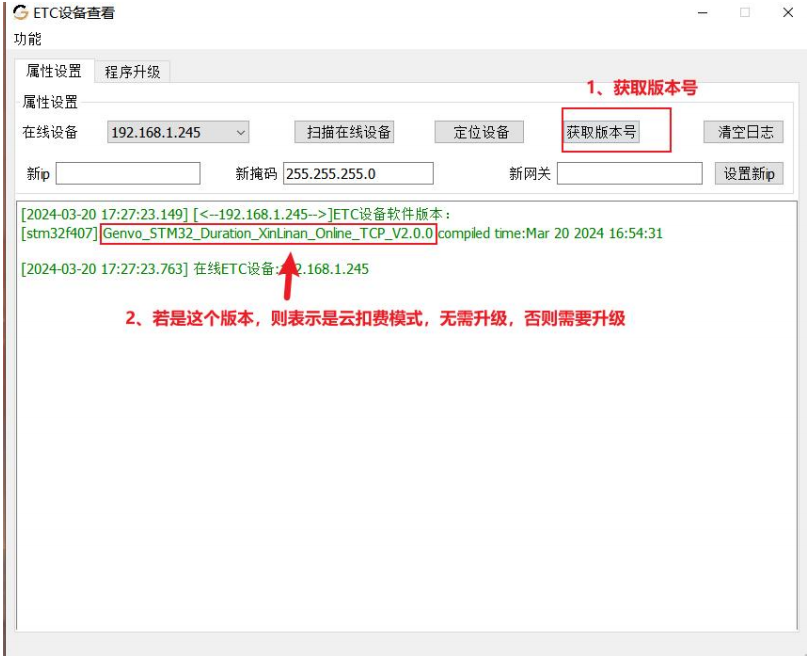Click the log timestamp [2024-03-20 17:27:23.149]
Viewport: 809px width, 656px height.
click(104, 214)
